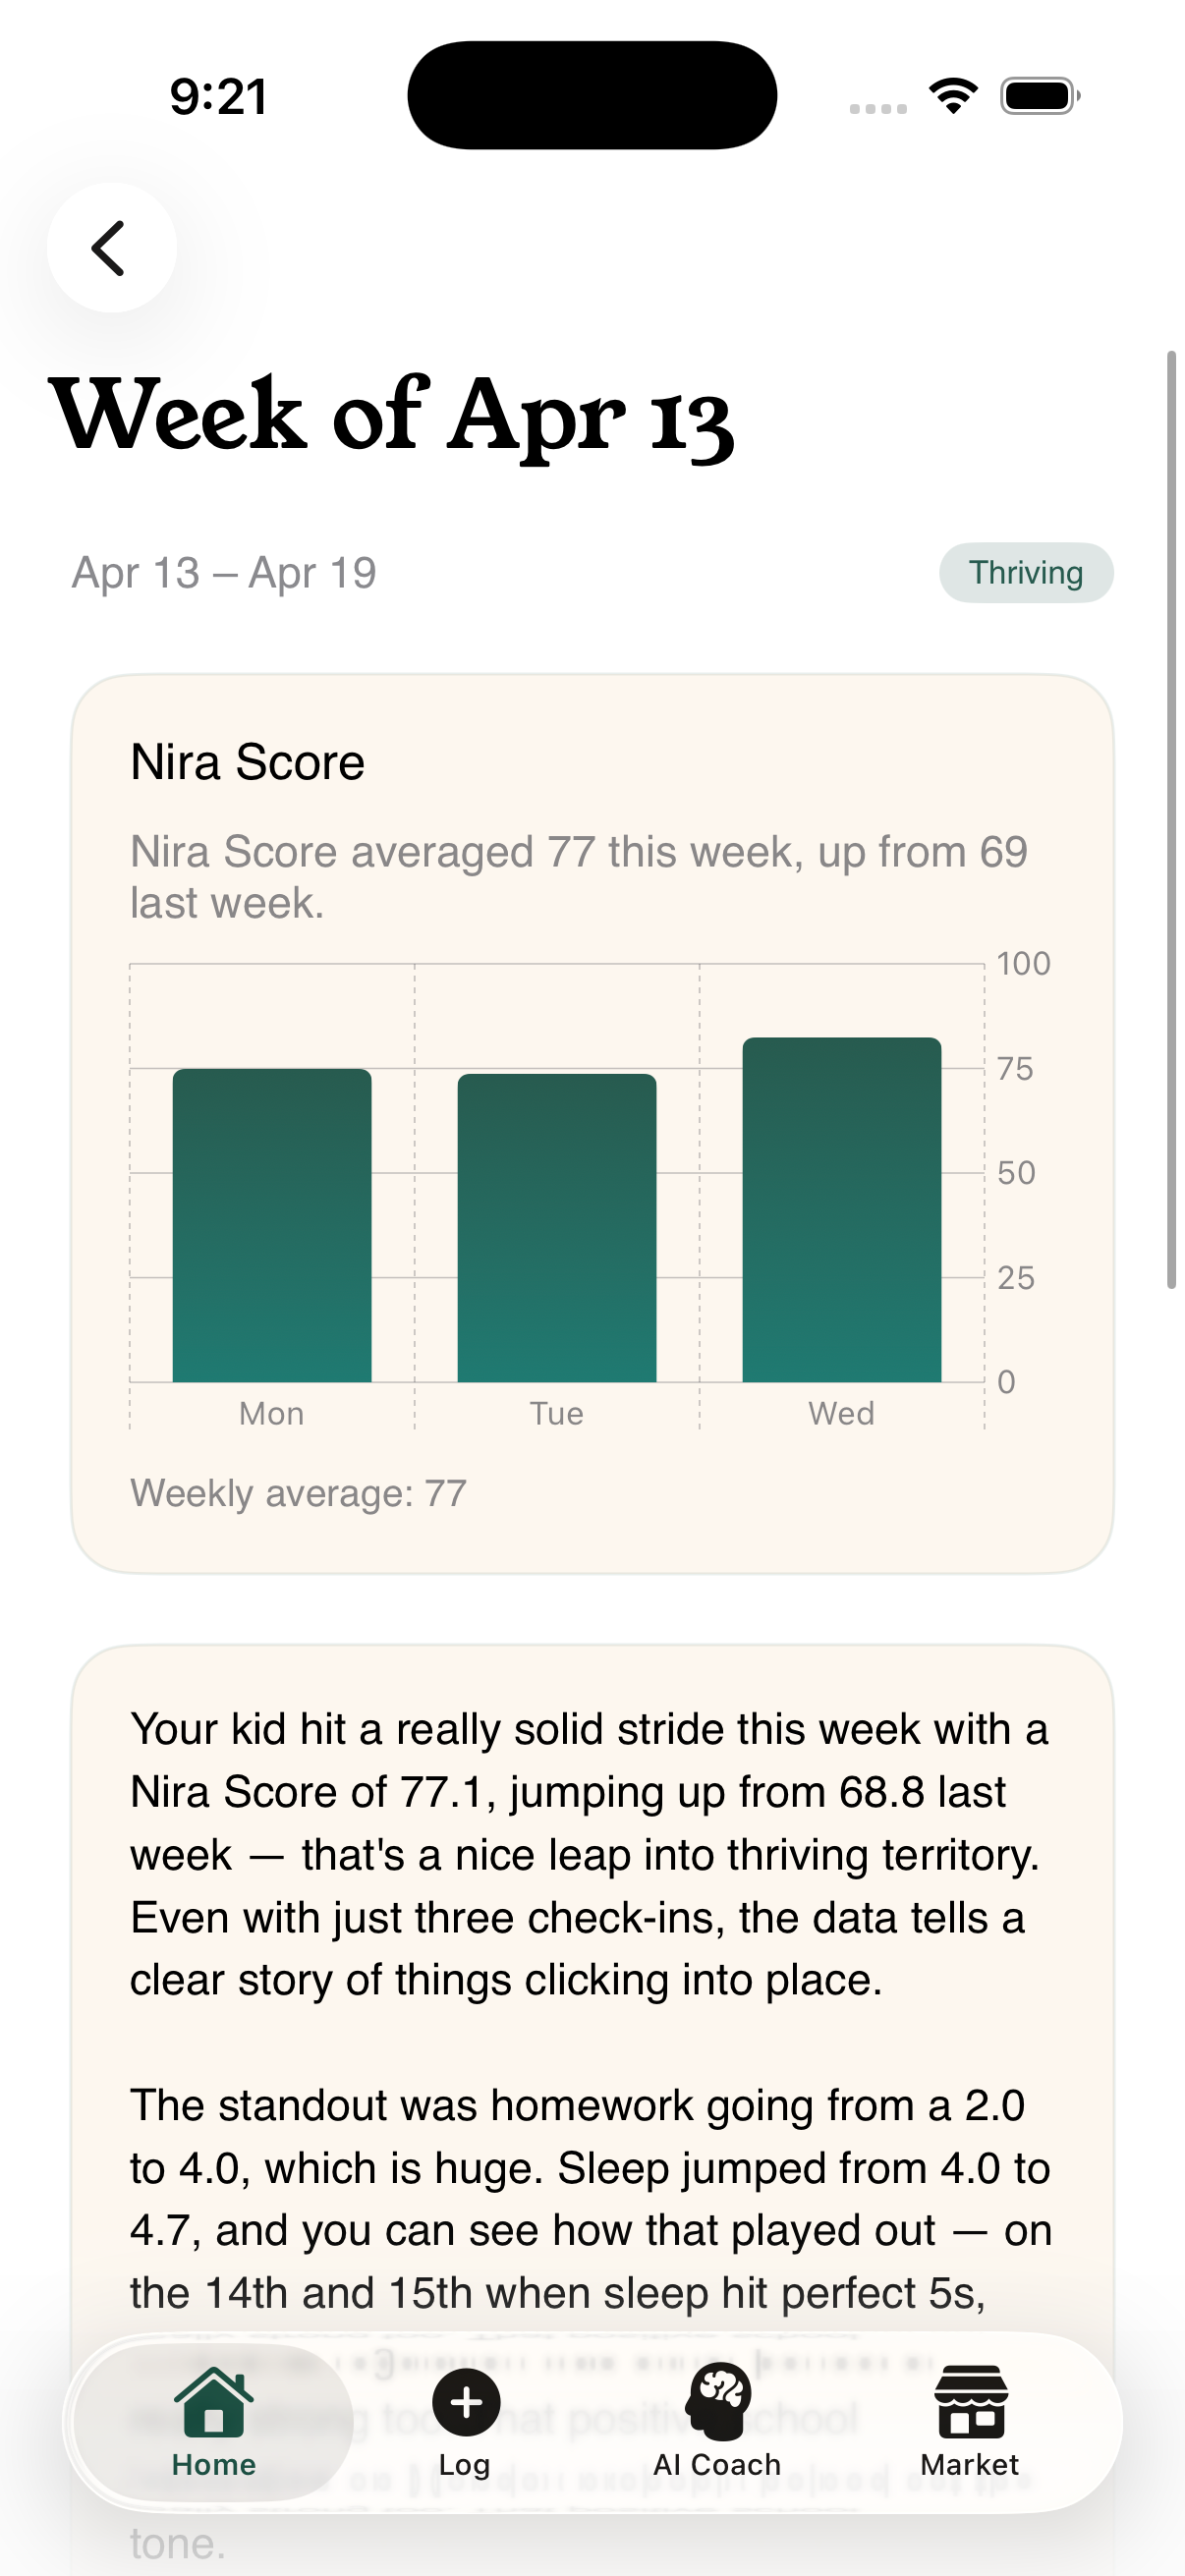Click the 100 label on chart axis
Screen dimensions: 1185x2576
[x=1023, y=964]
